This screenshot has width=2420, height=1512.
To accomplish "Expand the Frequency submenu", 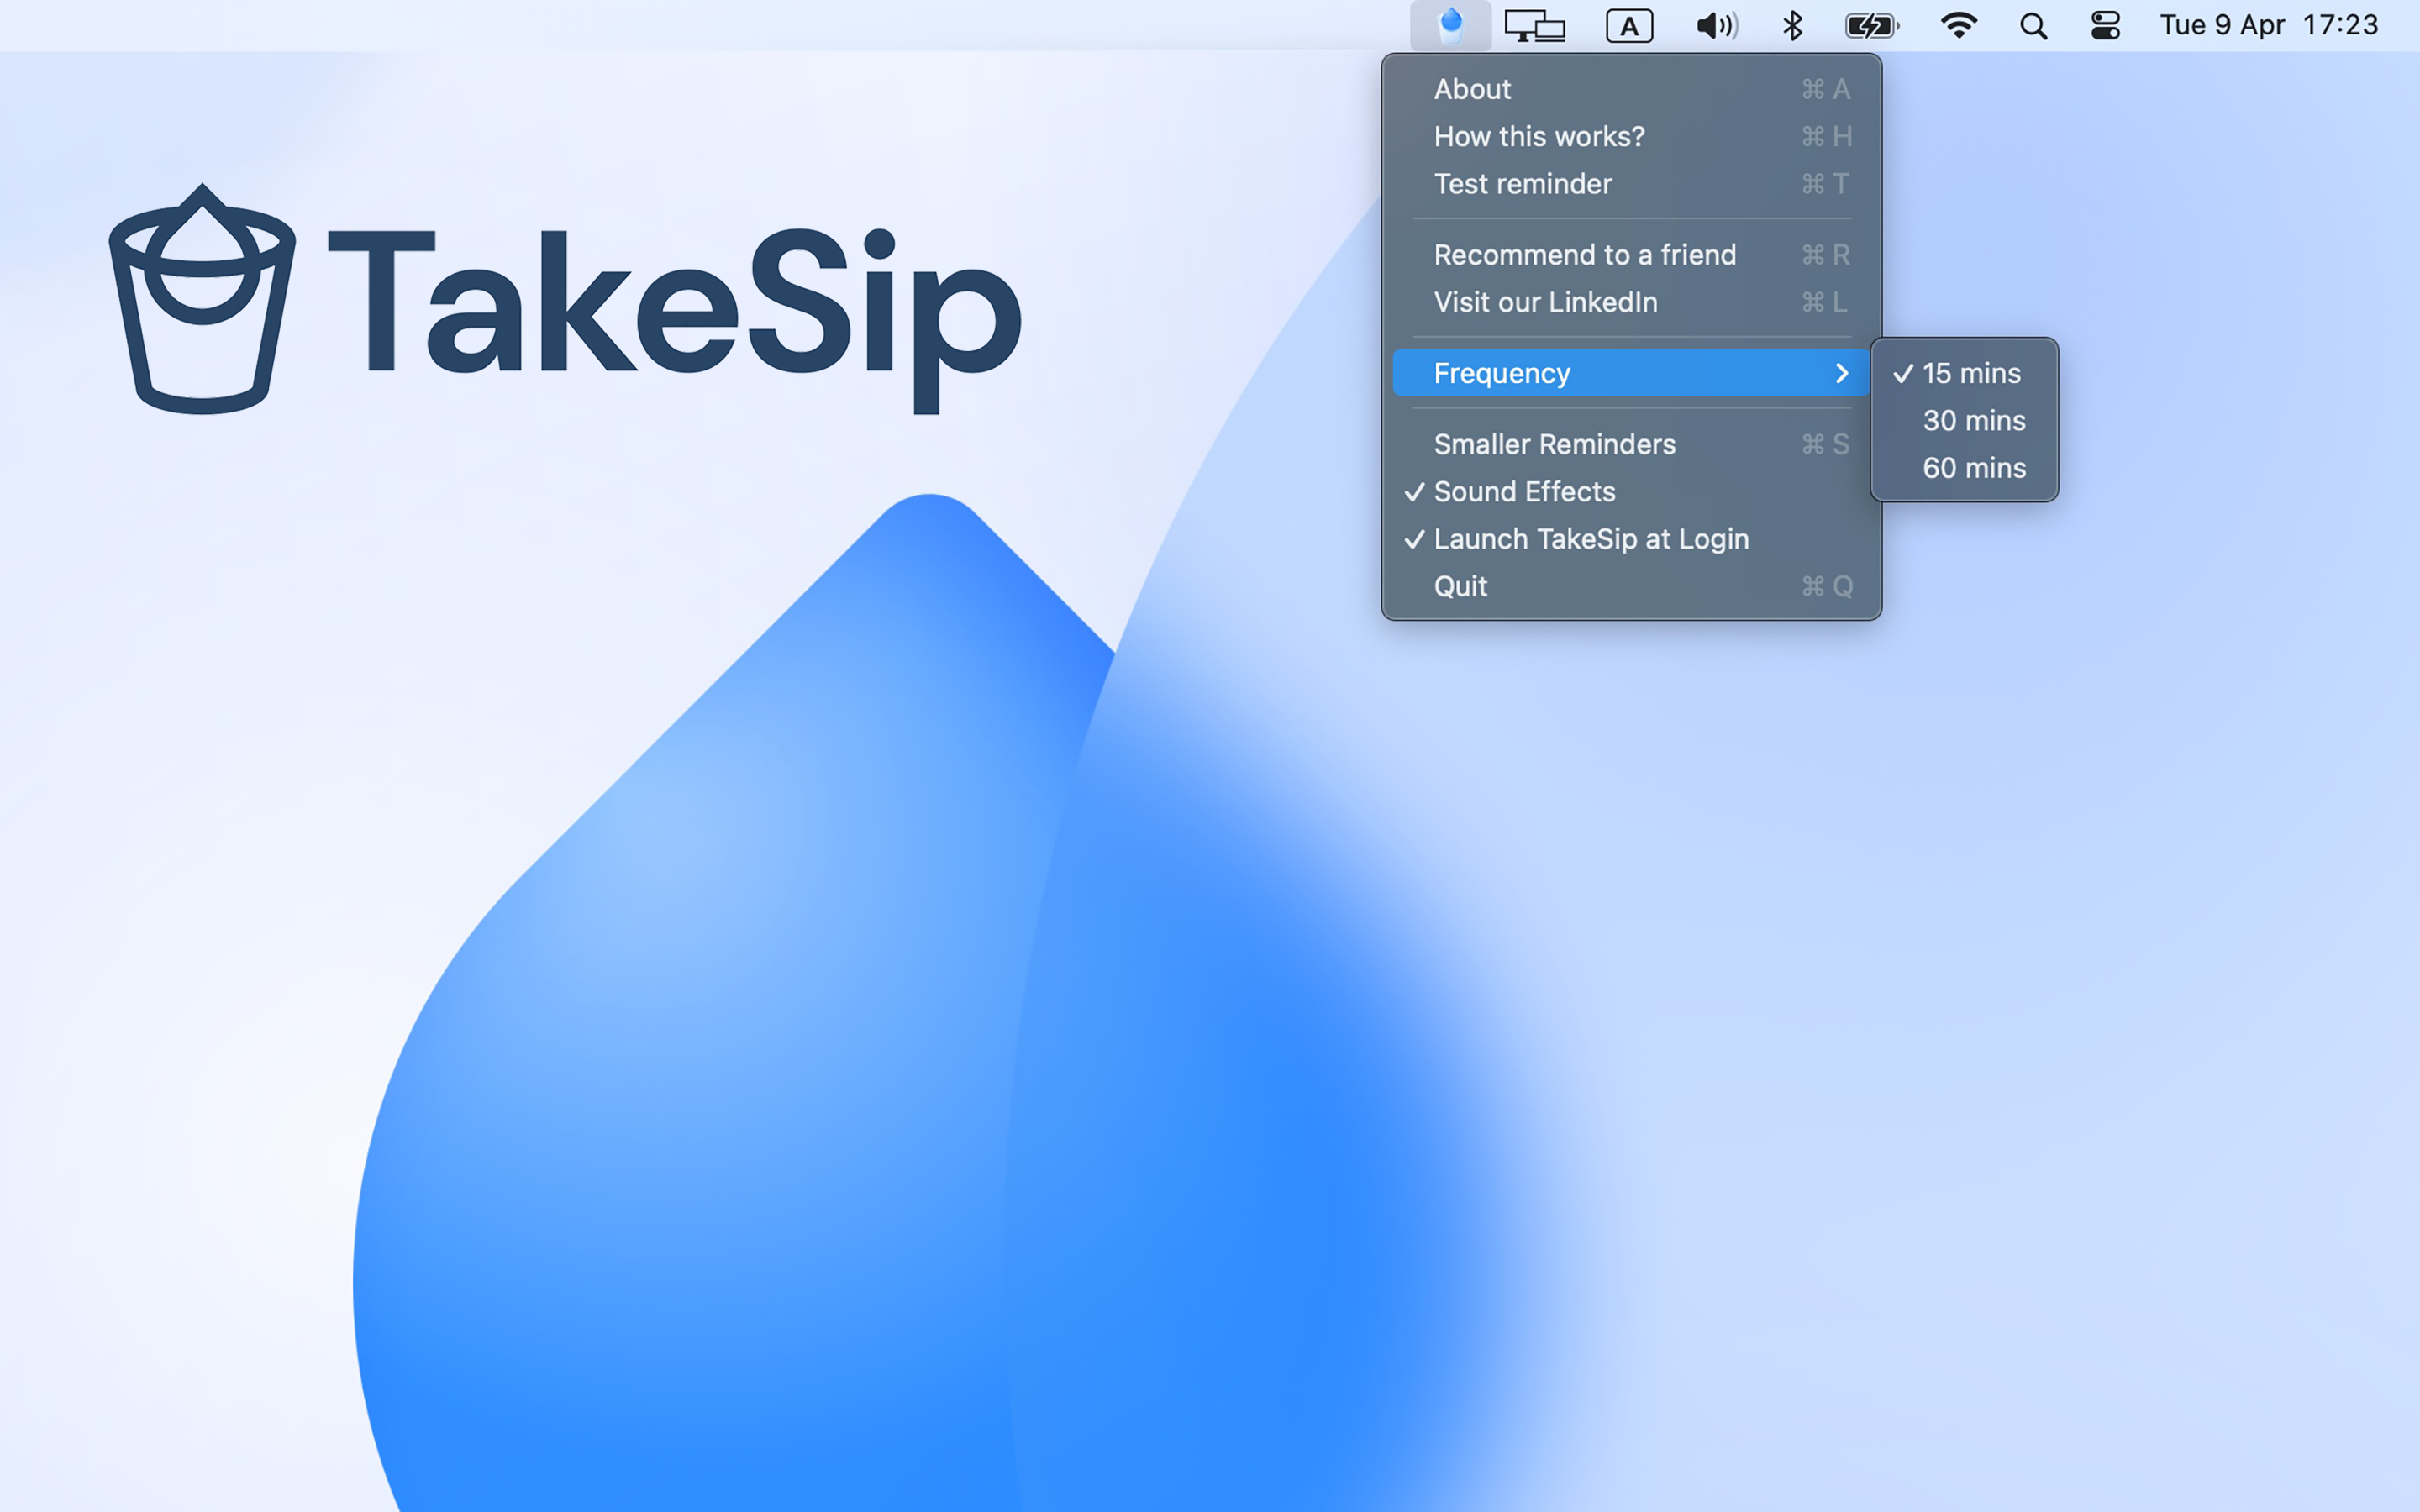I will (x=1631, y=373).
